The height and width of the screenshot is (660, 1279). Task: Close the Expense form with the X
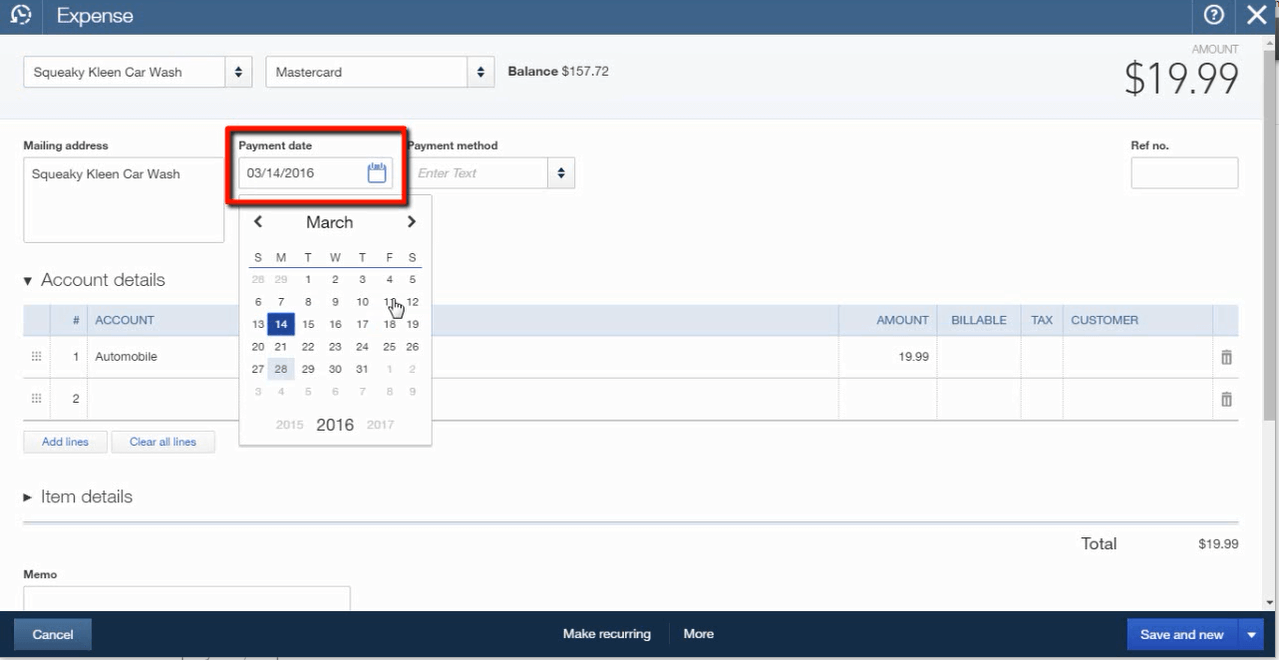pyautogui.click(x=1256, y=15)
